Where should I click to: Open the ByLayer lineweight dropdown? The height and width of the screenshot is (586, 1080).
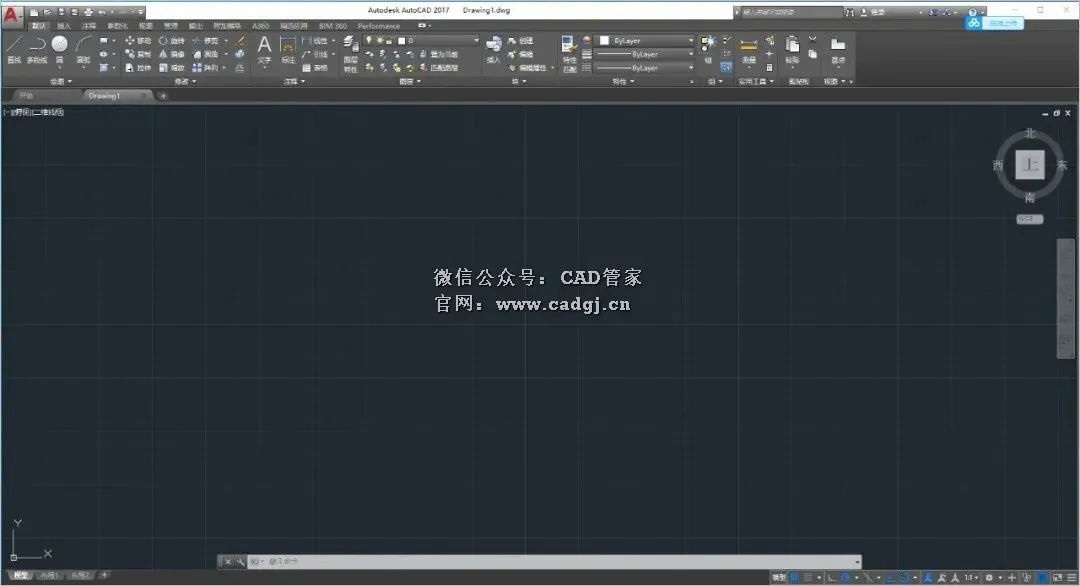click(645, 54)
